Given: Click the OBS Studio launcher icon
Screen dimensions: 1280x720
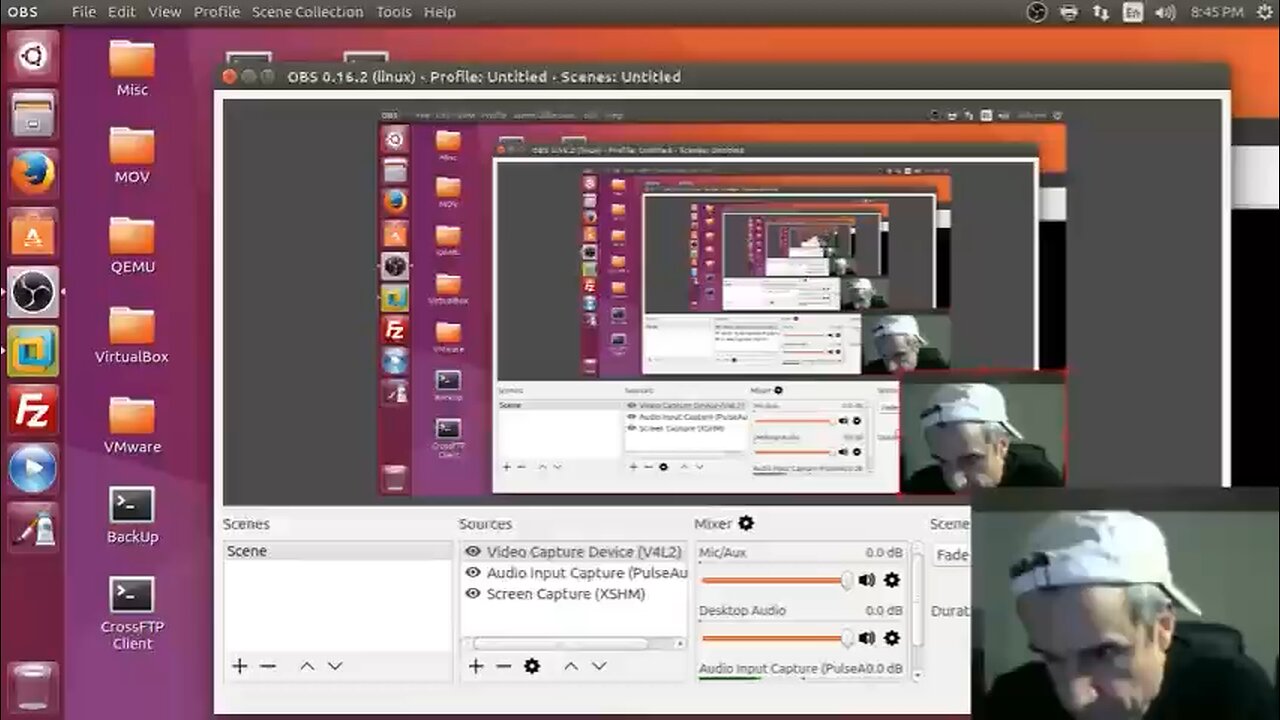Looking at the screenshot, I should [33, 292].
